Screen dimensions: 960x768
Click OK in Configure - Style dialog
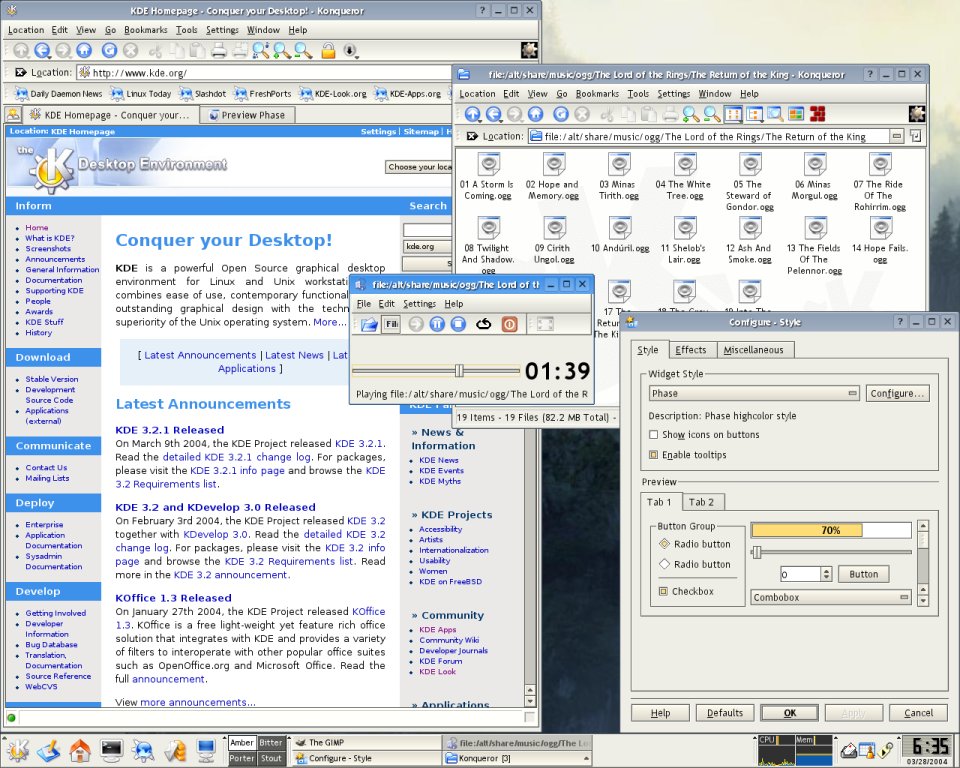coord(790,713)
